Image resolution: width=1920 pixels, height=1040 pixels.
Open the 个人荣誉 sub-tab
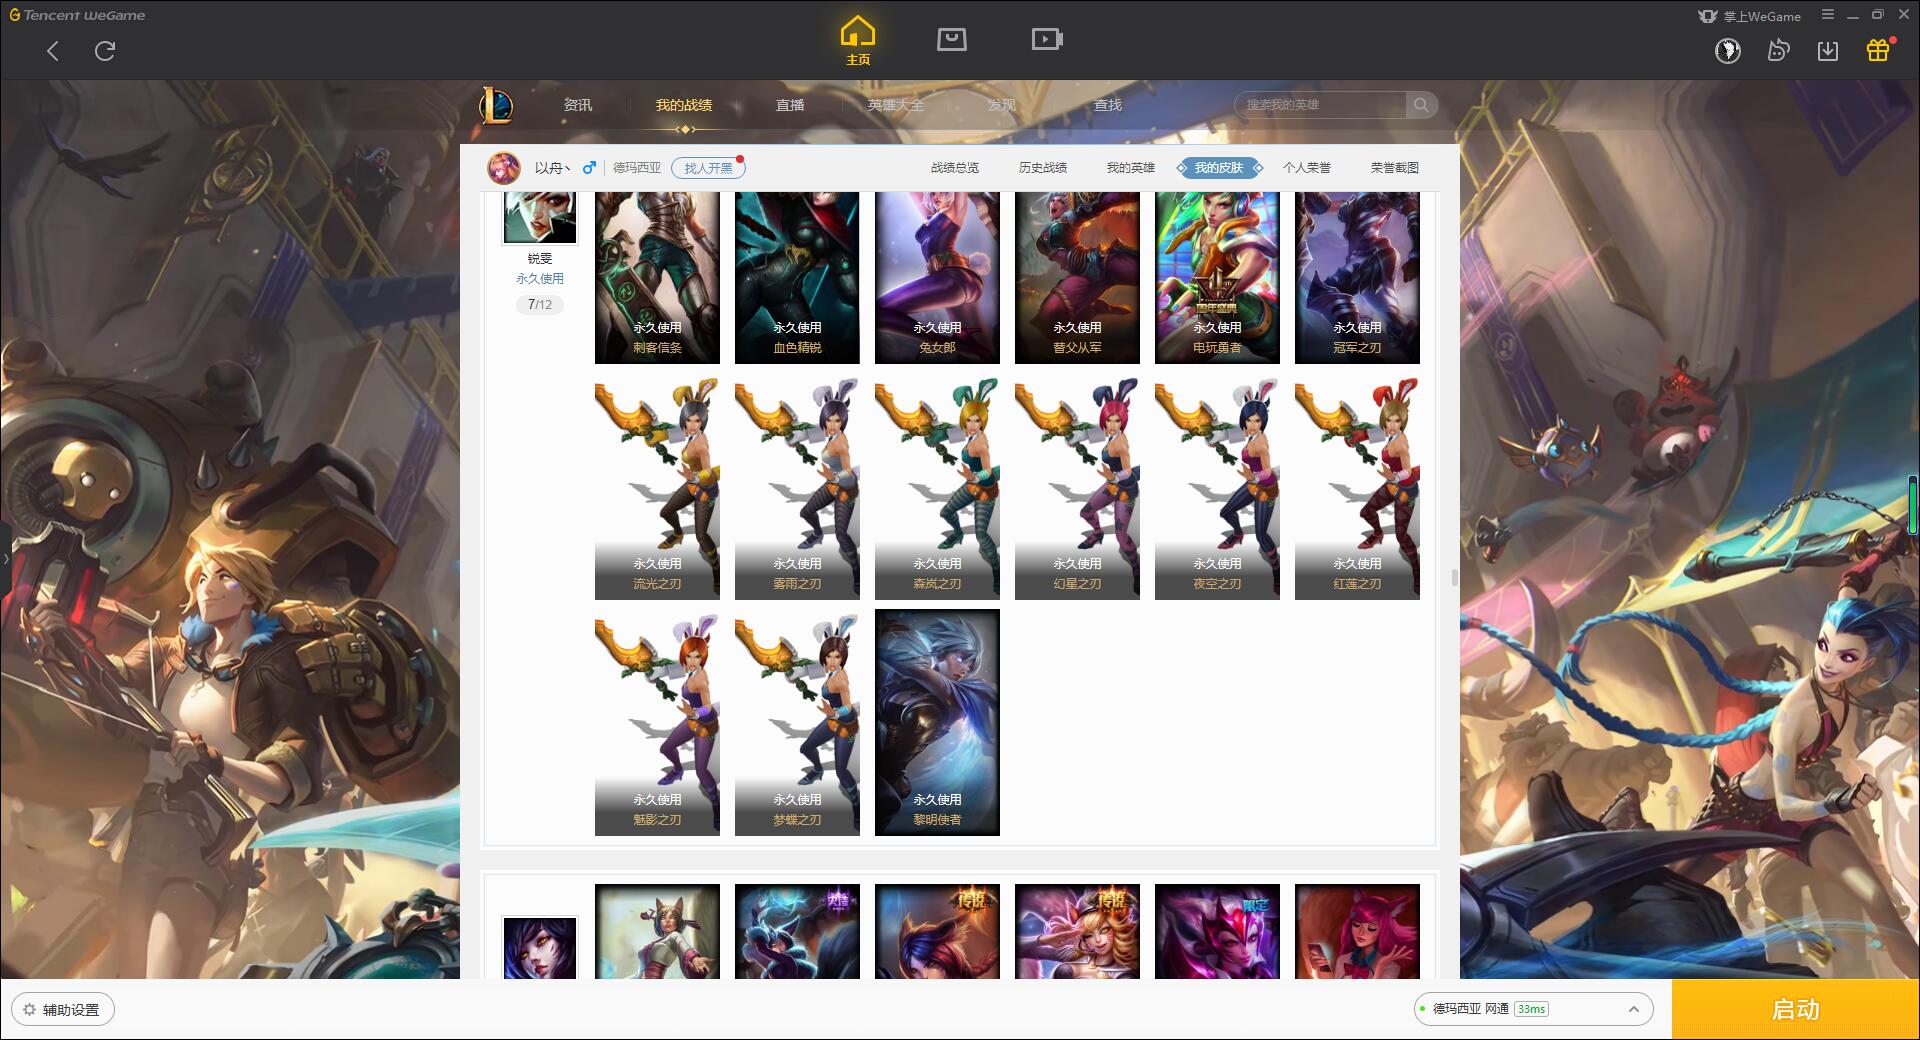click(x=1307, y=168)
